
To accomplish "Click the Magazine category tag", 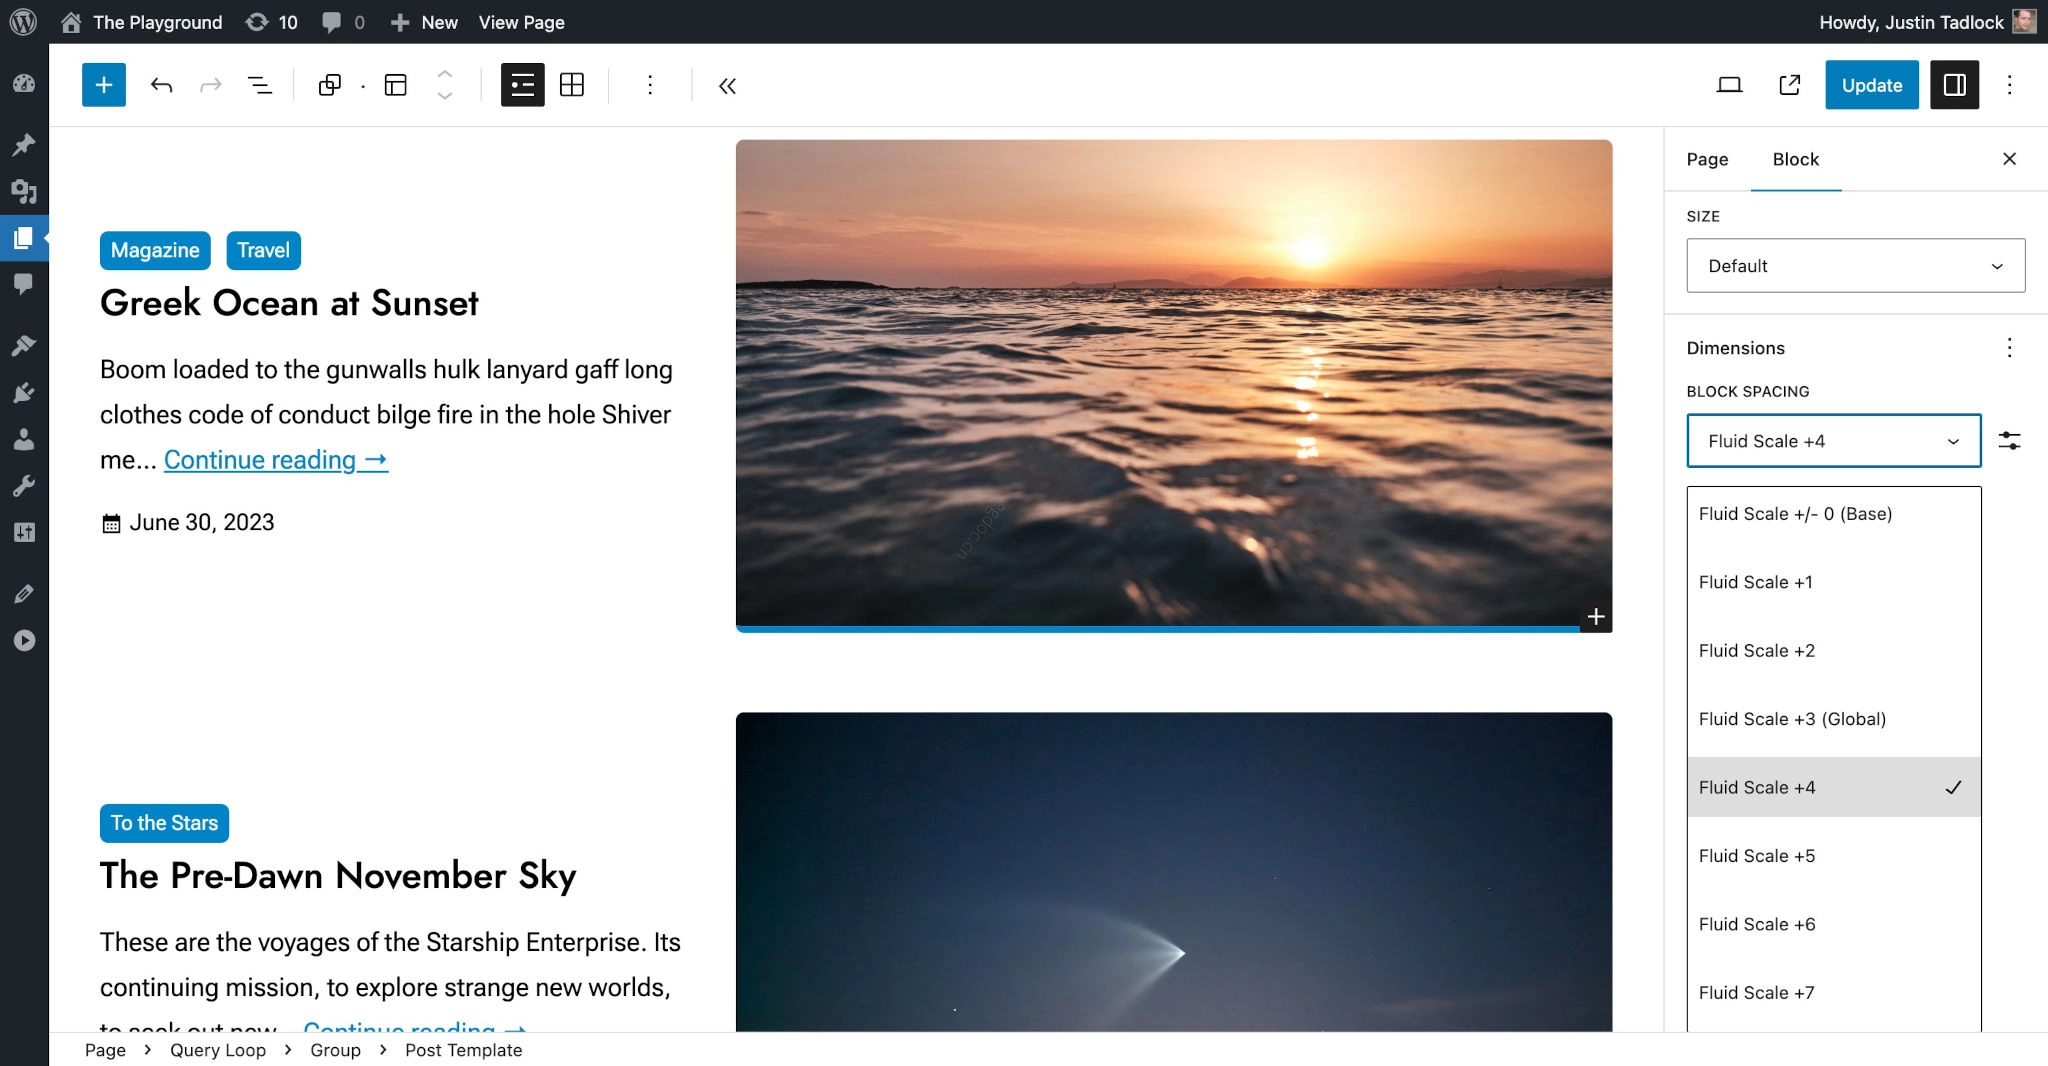I will click(x=155, y=250).
